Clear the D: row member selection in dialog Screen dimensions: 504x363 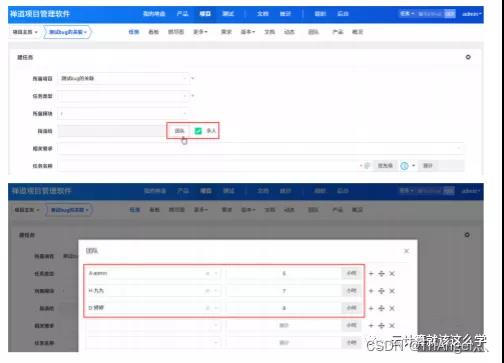pos(207,308)
